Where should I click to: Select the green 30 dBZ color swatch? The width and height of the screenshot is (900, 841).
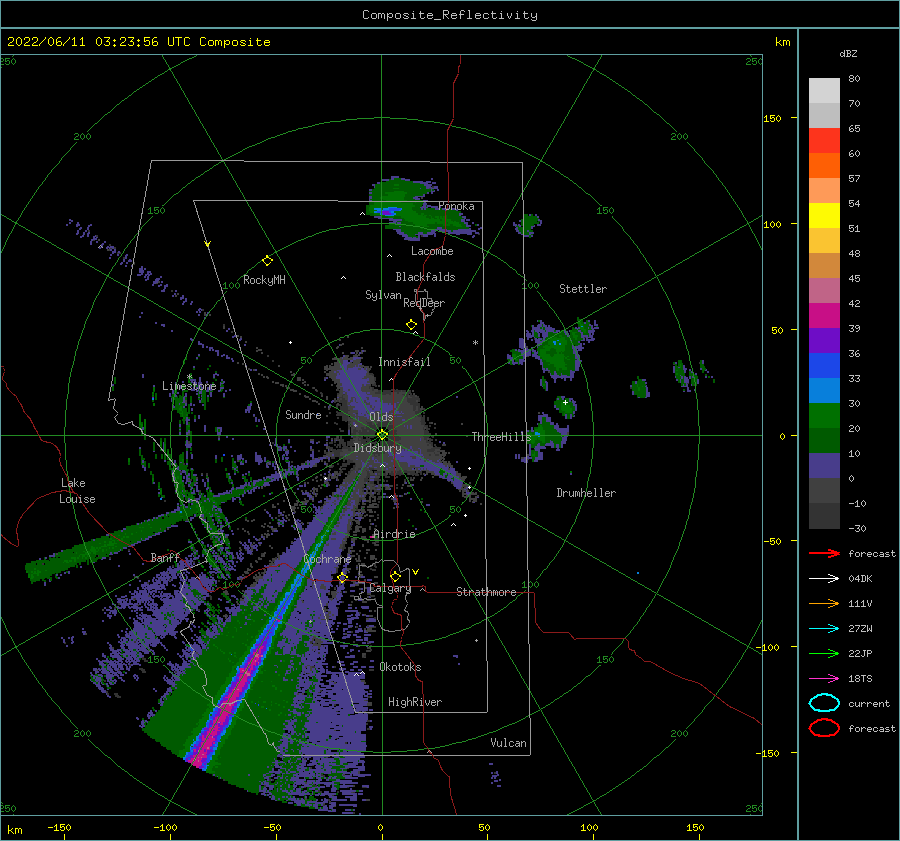pyautogui.click(x=824, y=415)
